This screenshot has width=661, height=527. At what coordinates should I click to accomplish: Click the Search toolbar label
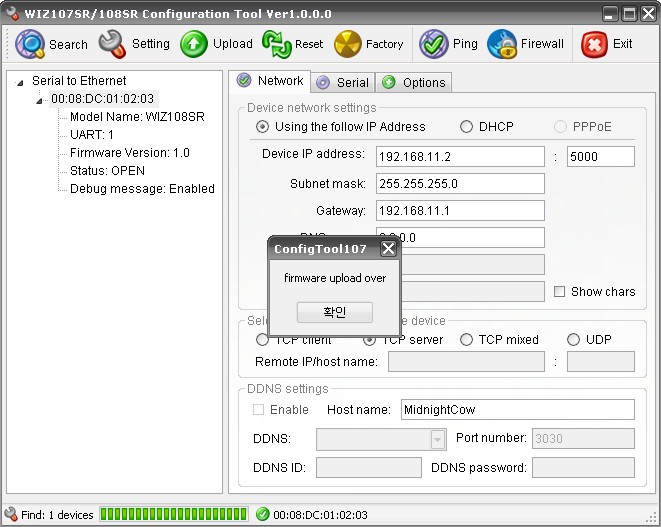tap(68, 44)
